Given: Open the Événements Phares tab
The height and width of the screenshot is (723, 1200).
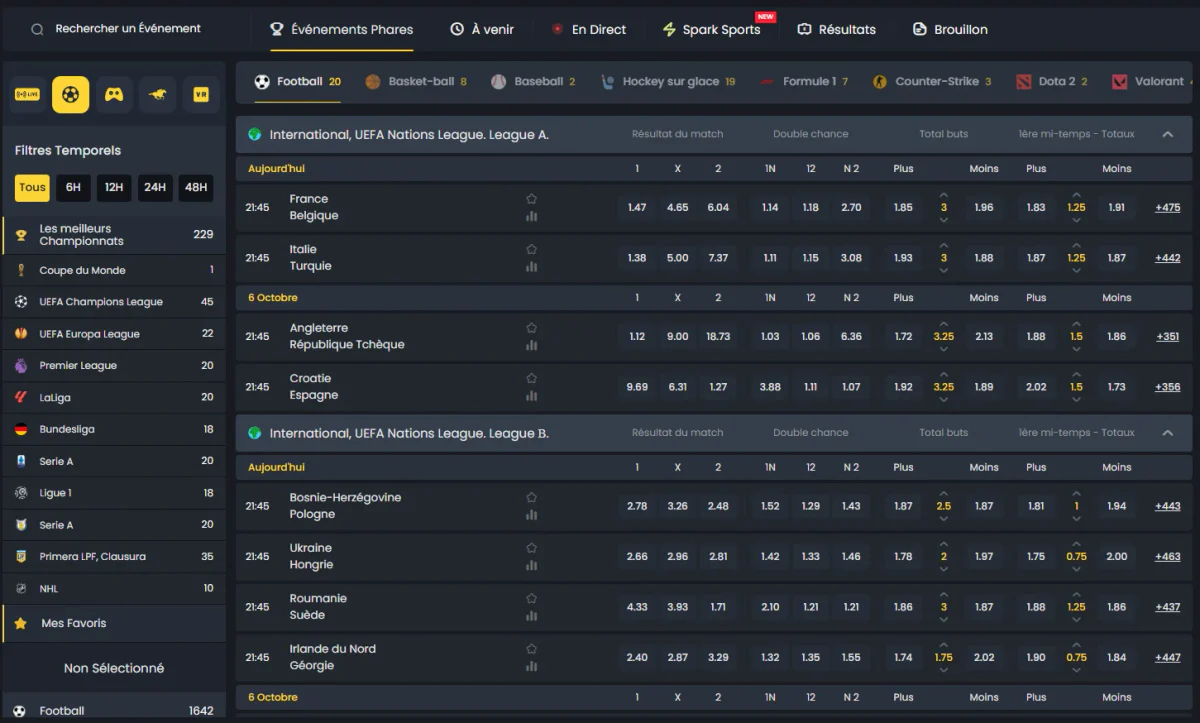Looking at the screenshot, I should click(x=341, y=29).
